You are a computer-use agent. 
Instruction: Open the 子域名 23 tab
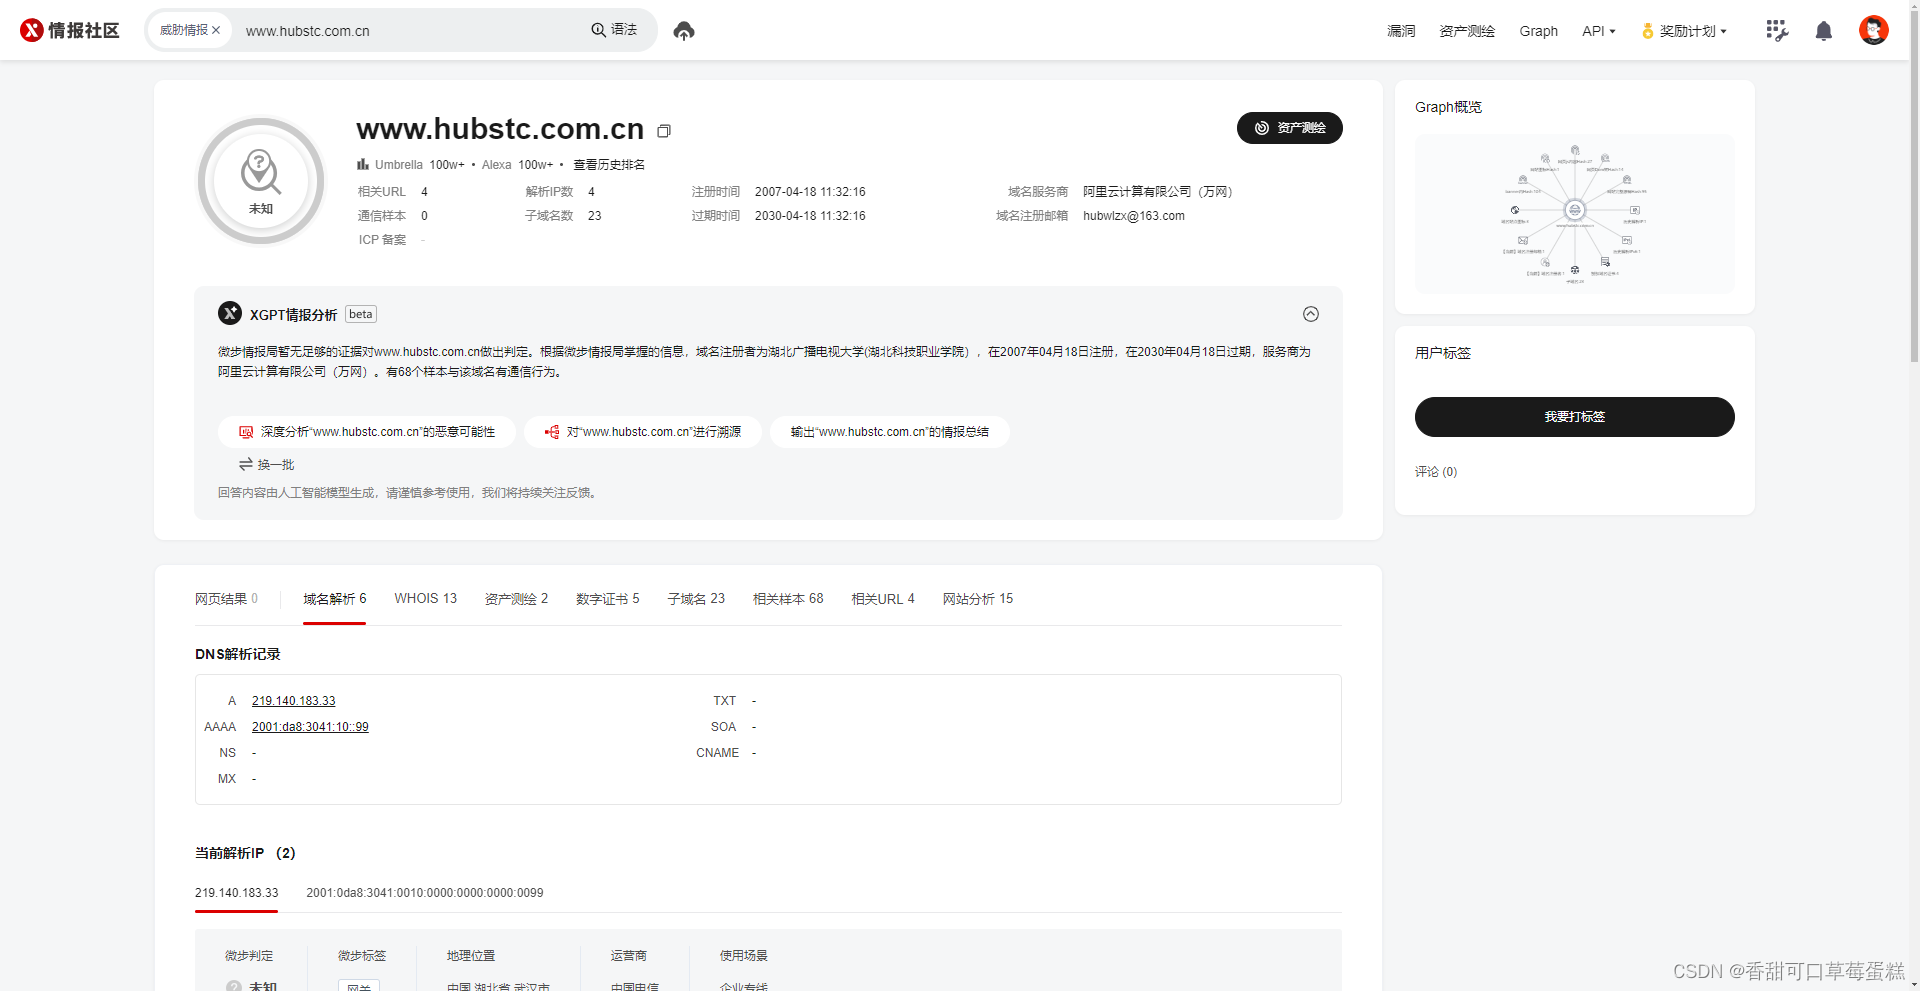(696, 598)
